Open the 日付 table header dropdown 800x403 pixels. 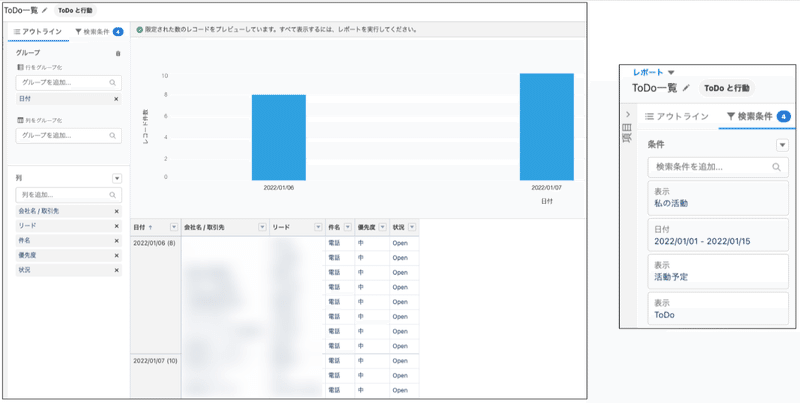(173, 228)
